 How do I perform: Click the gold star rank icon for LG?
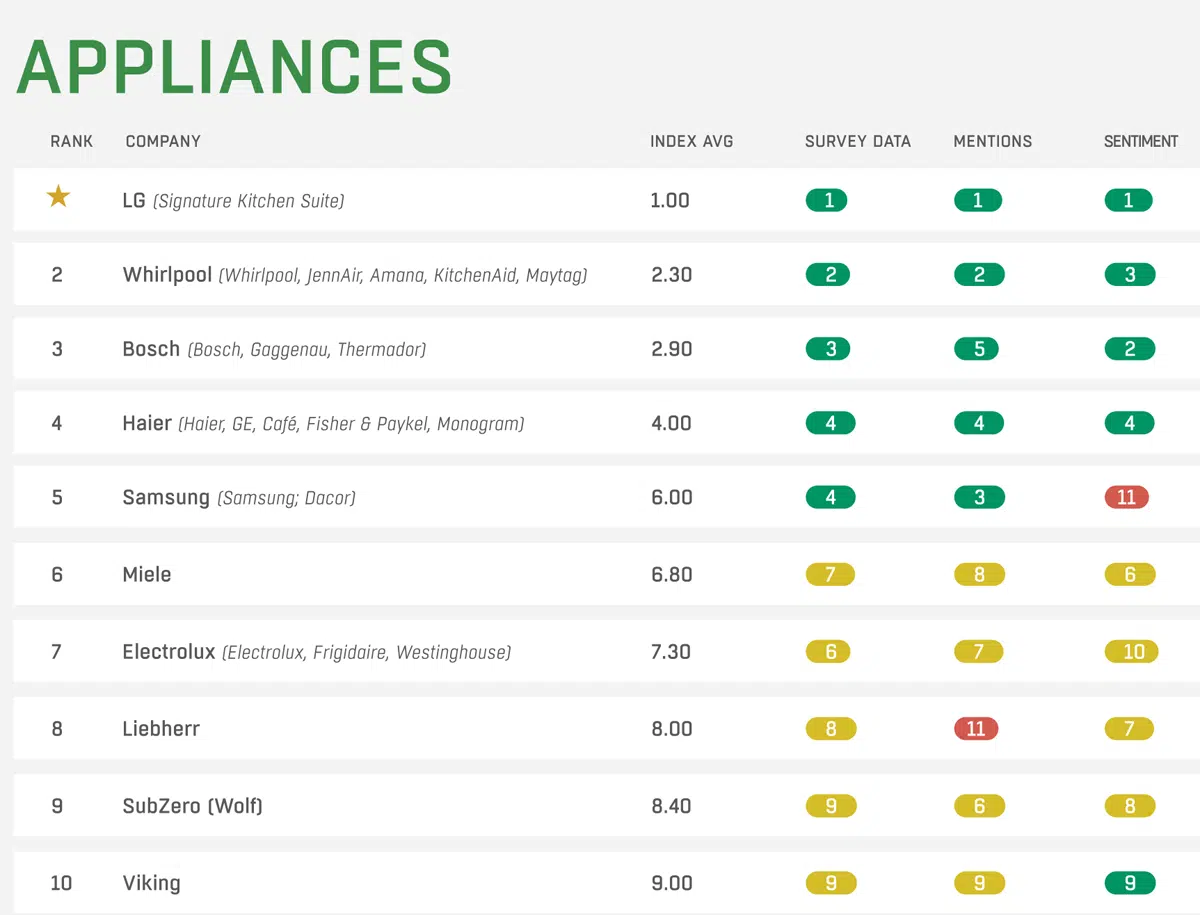tap(58, 197)
